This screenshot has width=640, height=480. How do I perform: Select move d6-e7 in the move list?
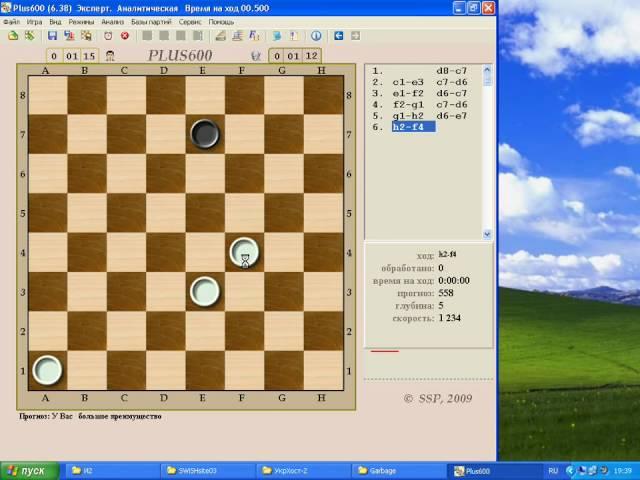tap(451, 116)
